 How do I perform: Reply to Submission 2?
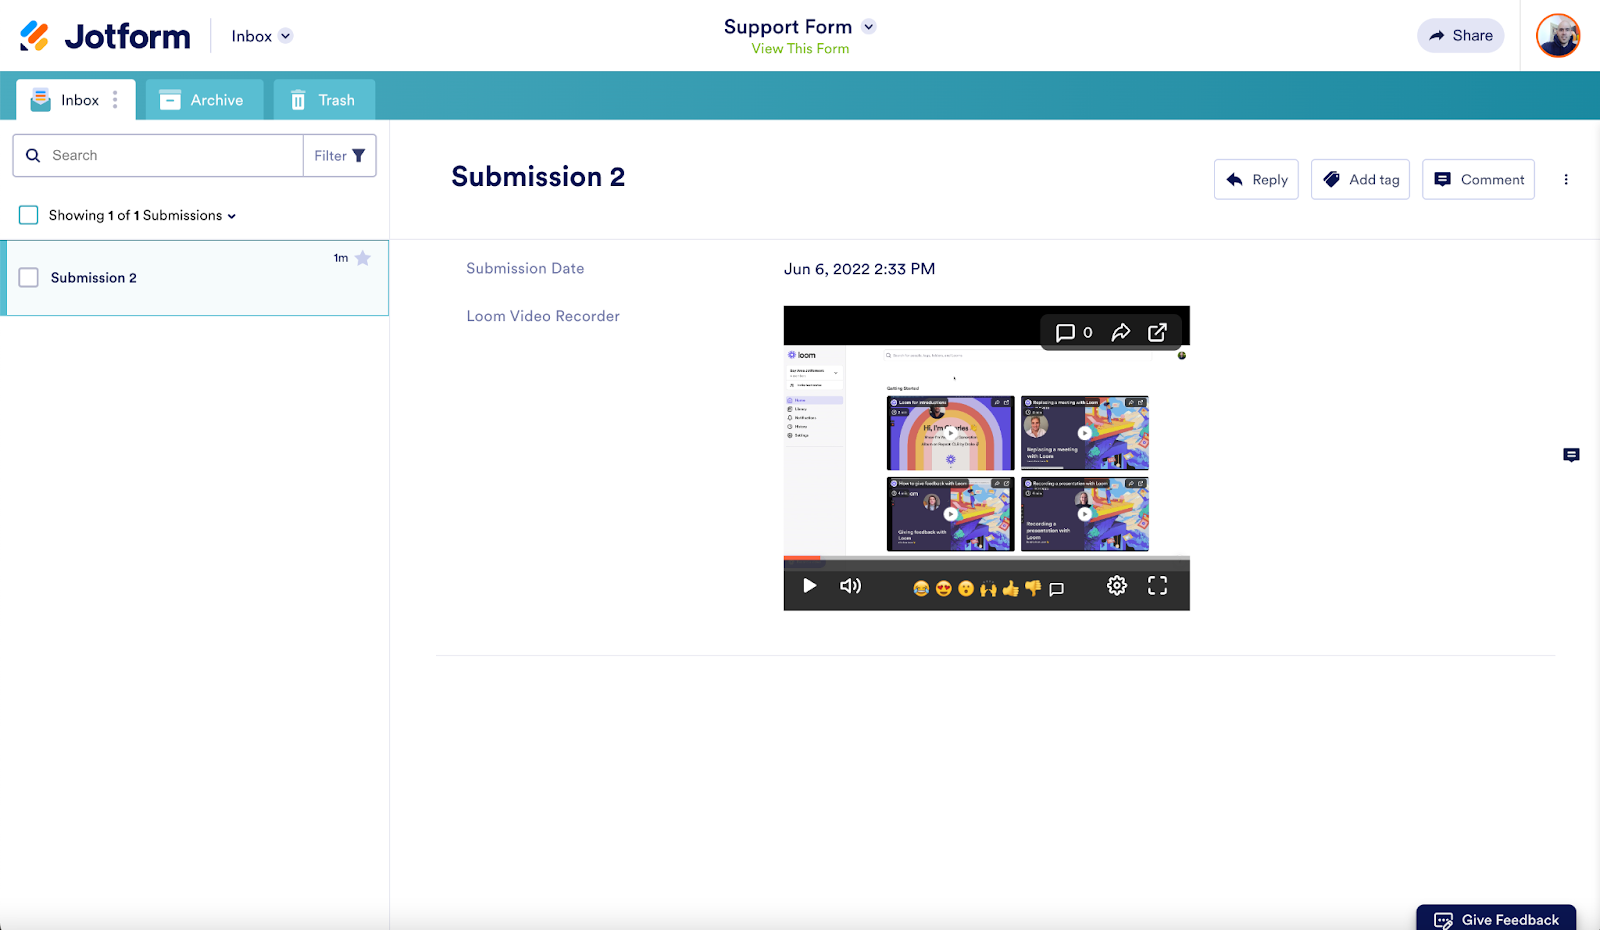tap(1256, 180)
